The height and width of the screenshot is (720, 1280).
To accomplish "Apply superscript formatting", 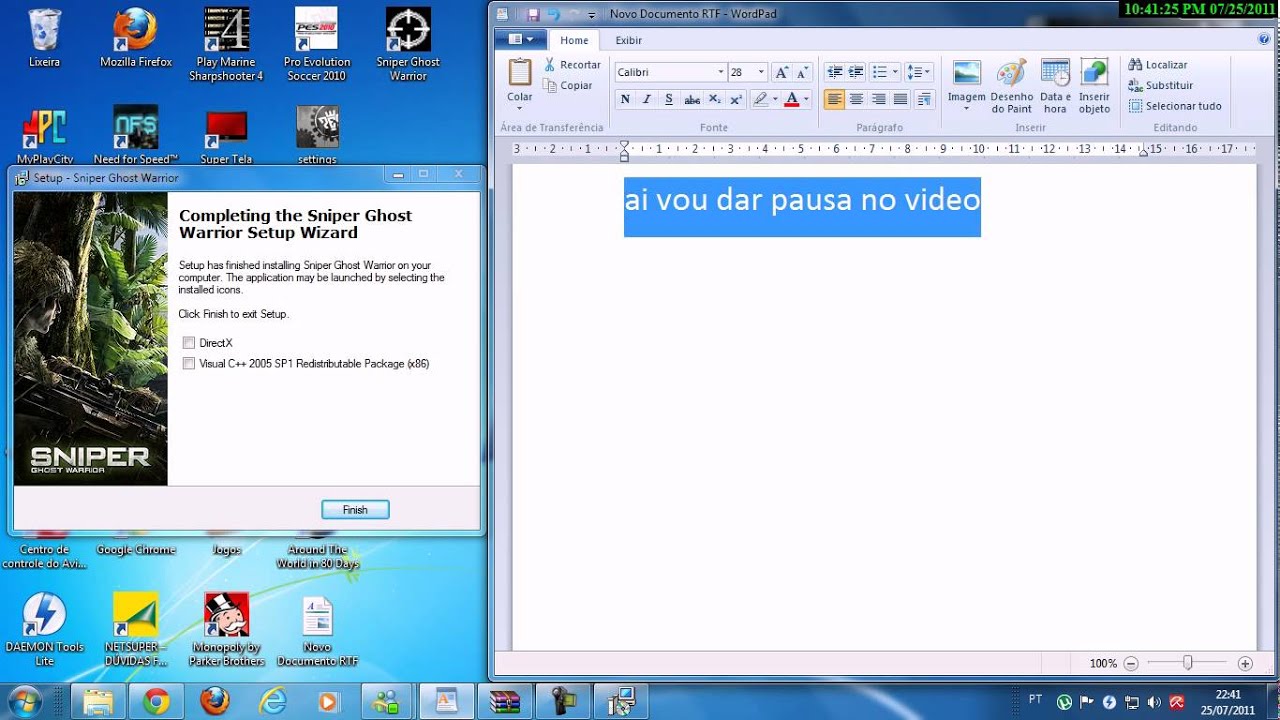I will click(x=736, y=99).
